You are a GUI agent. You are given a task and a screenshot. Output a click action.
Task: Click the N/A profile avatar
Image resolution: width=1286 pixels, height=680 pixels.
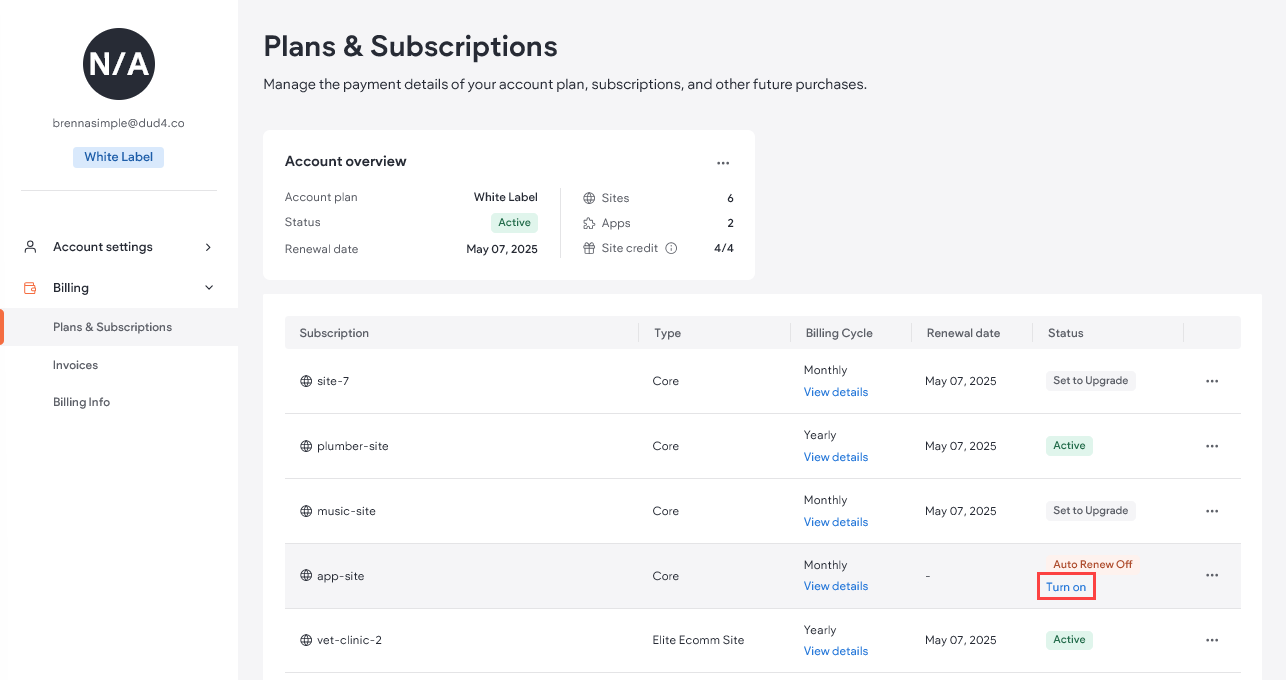pyautogui.click(x=118, y=63)
